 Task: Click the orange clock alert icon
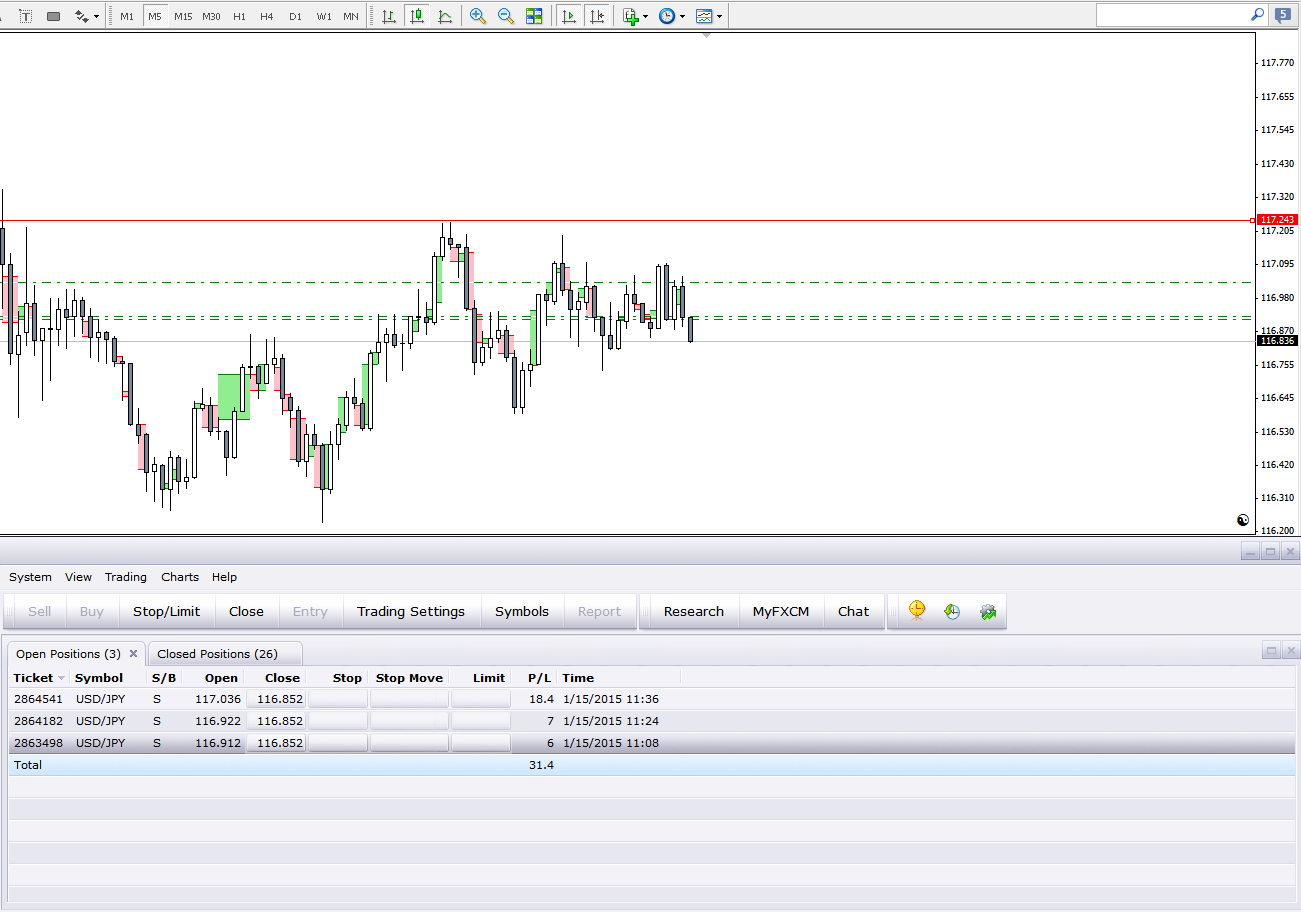tap(917, 611)
